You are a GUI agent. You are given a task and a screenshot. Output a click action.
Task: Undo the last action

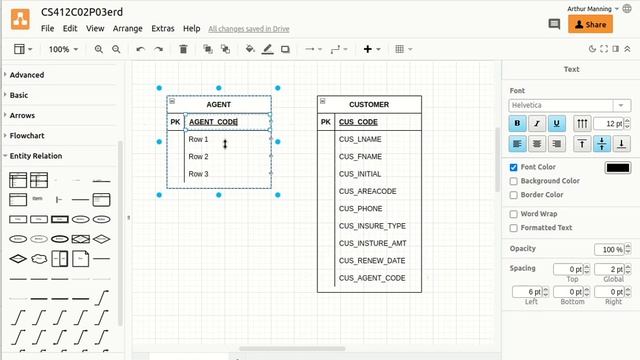coord(140,49)
